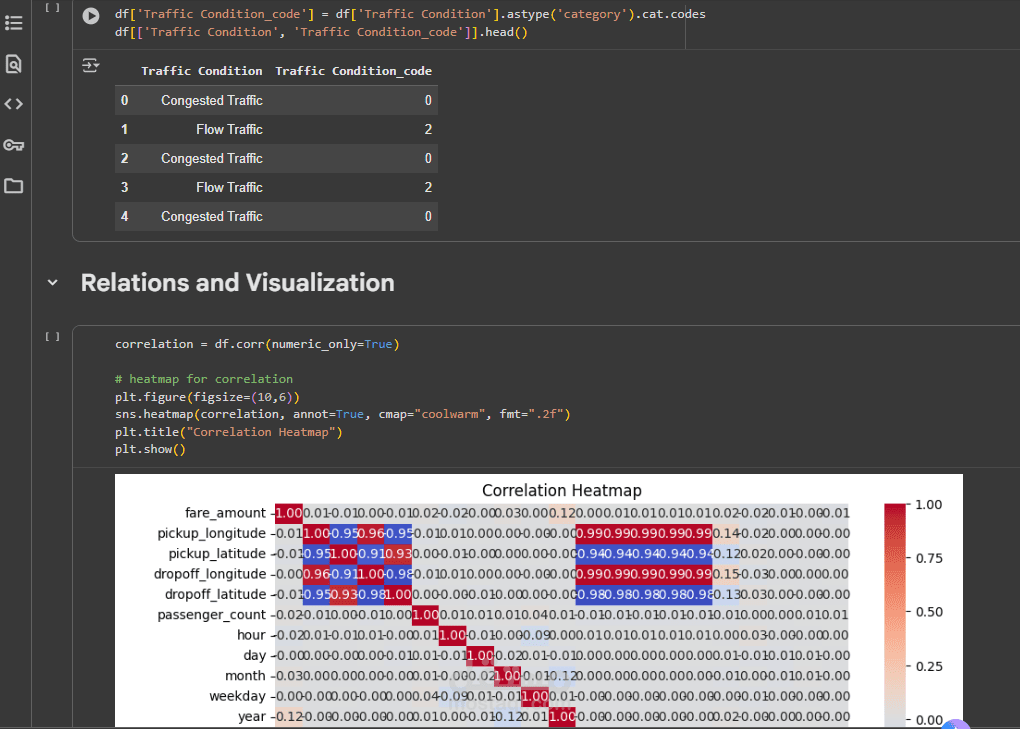Click the Traffic Condition column header
The image size is (1020, 729).
pyautogui.click(x=202, y=71)
